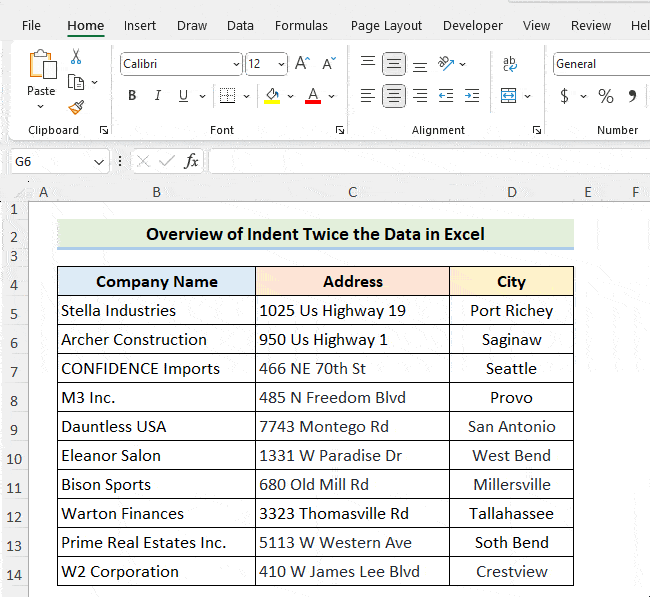Viewport: 650px width, 597px height.
Task: Switch to the View tab
Action: [x=536, y=26]
